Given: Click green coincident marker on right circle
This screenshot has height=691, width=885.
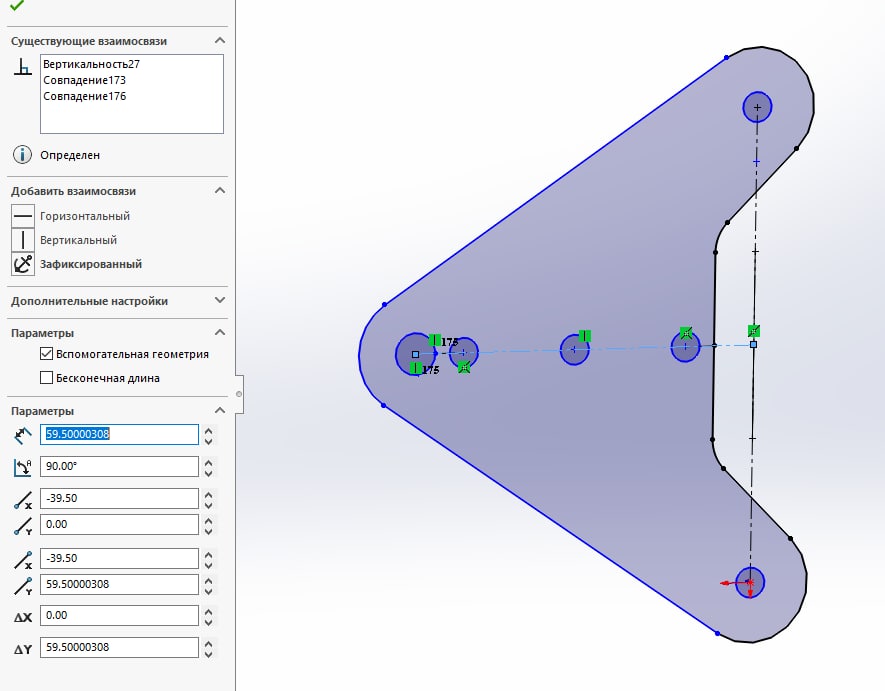Looking at the screenshot, I should click(x=686, y=333).
